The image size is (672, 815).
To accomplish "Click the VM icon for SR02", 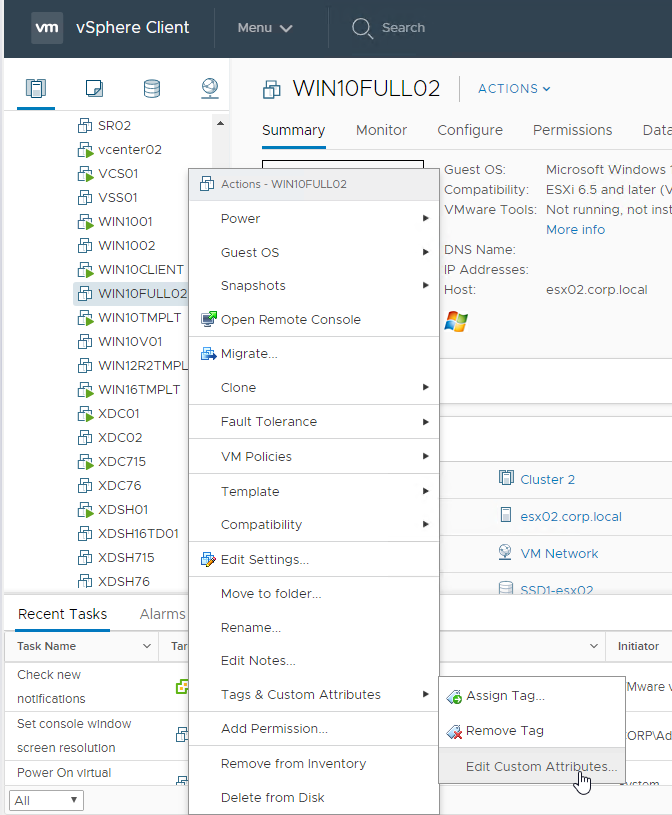I will [x=85, y=125].
